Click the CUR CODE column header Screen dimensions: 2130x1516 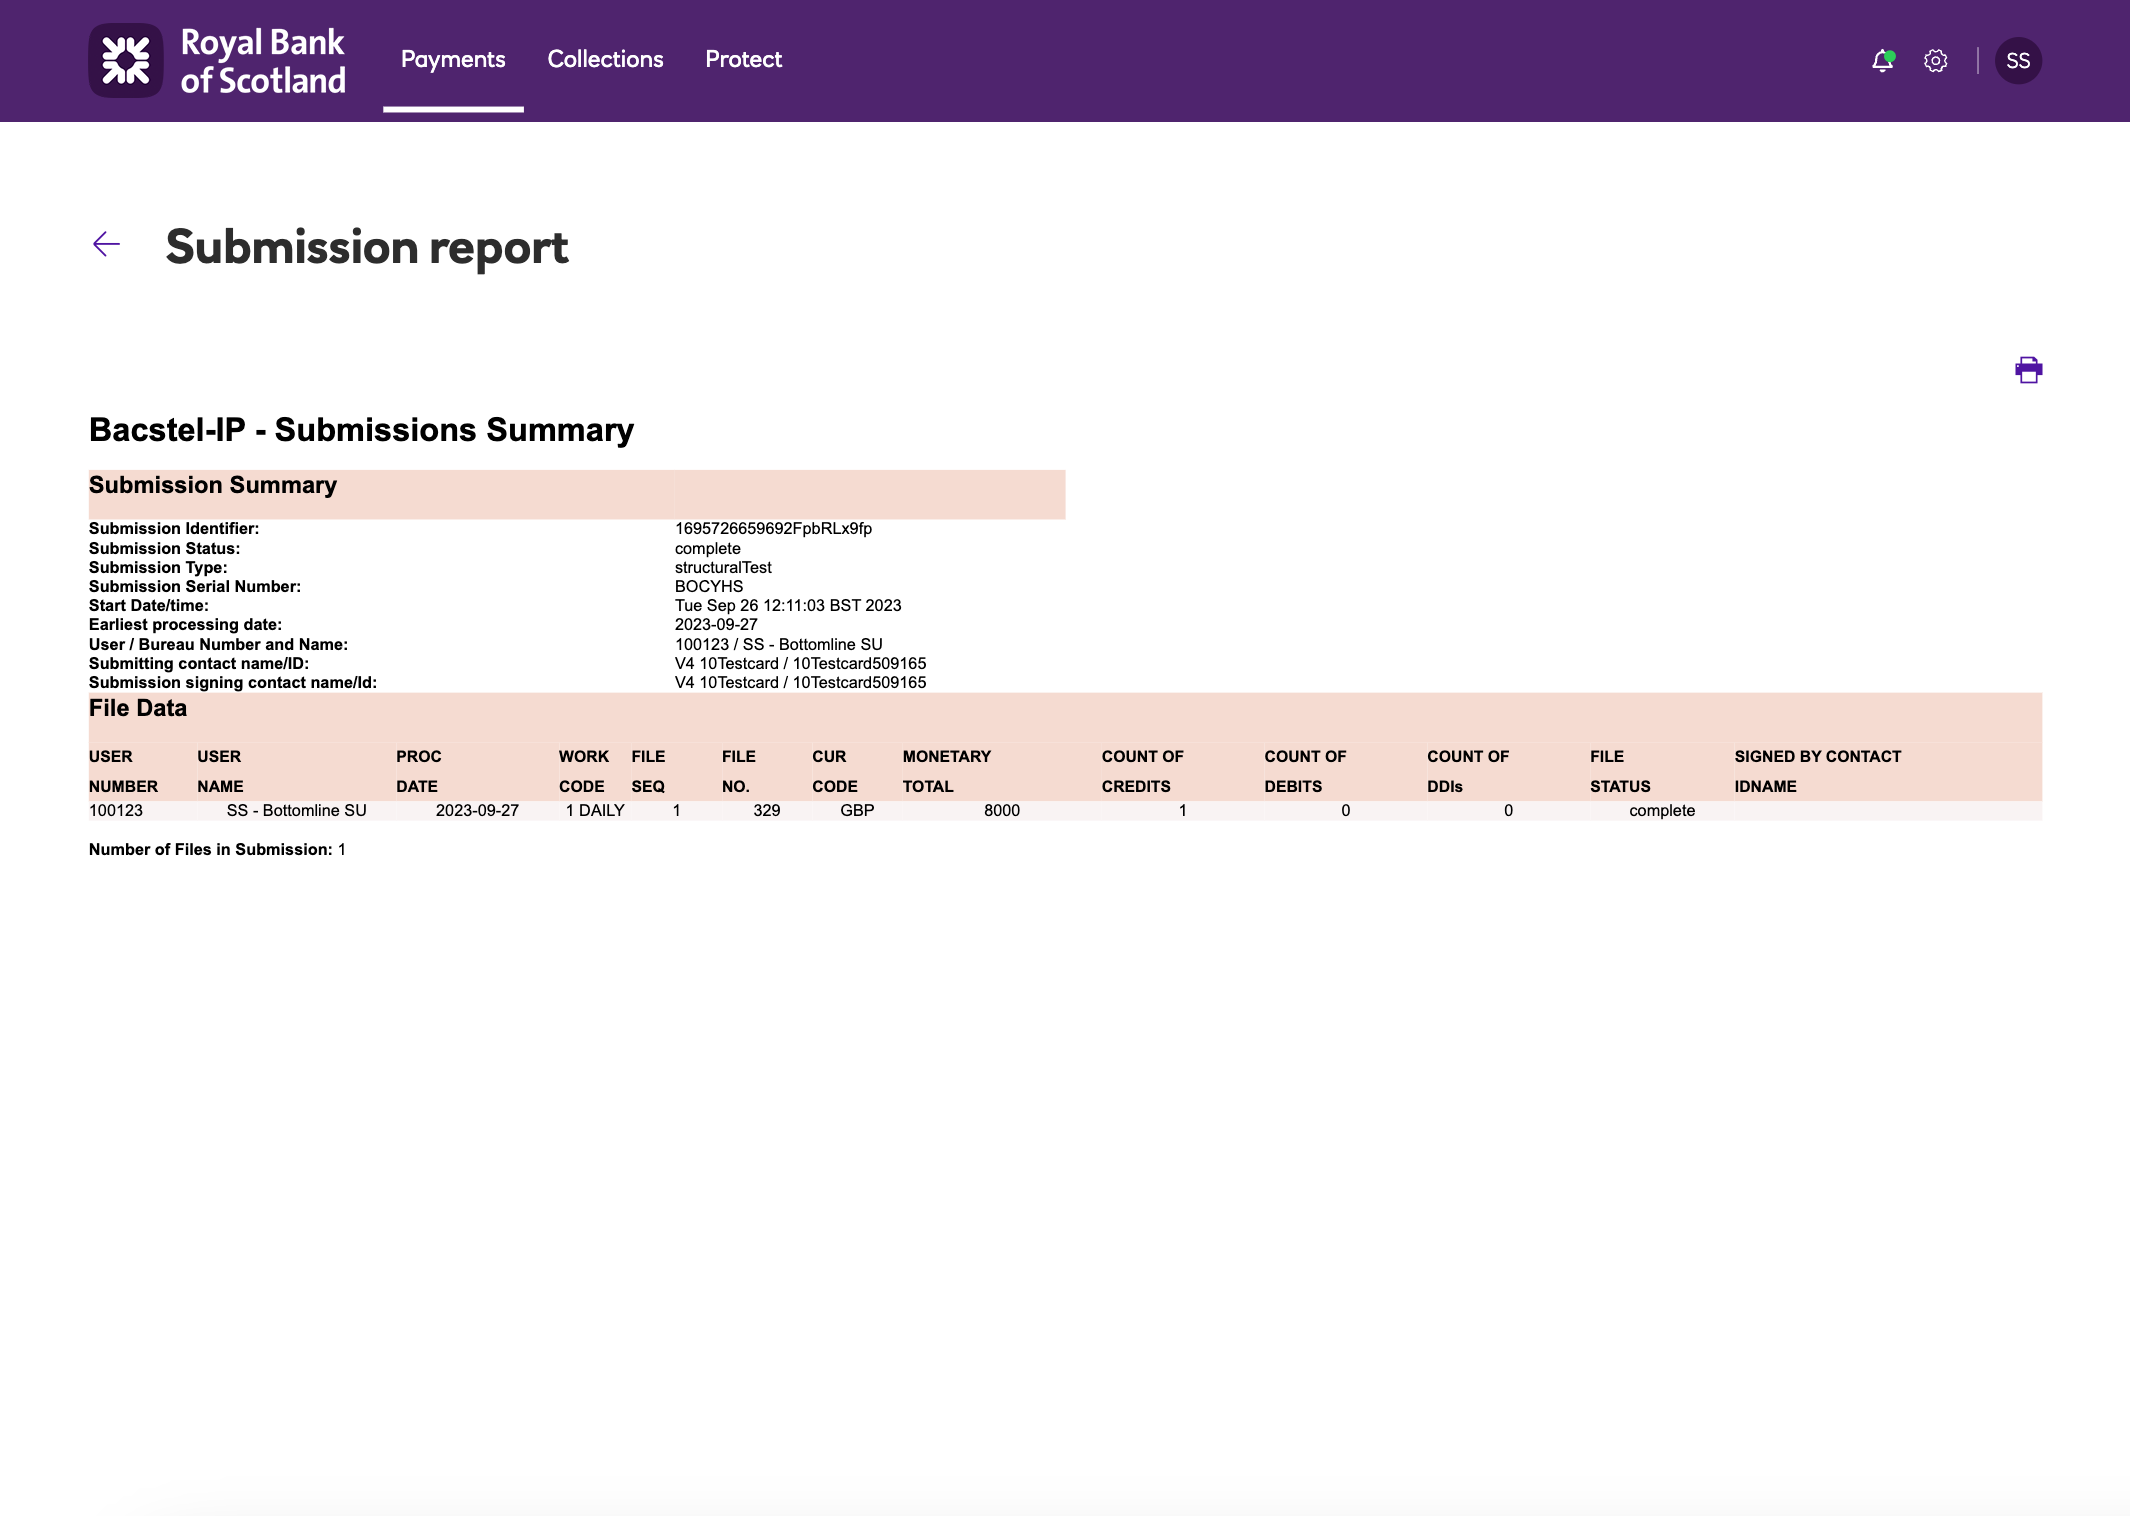(x=835, y=771)
